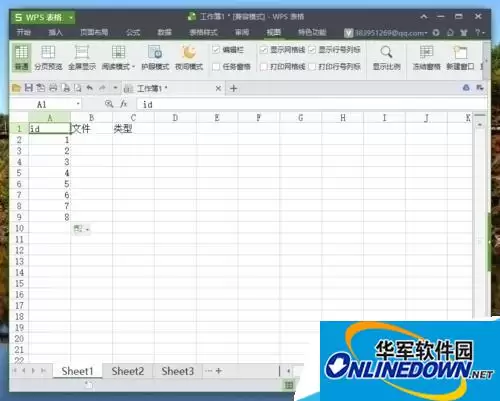
Task: Expand the Reading Mode (阅读模式) dropdown
Action: 133,67
